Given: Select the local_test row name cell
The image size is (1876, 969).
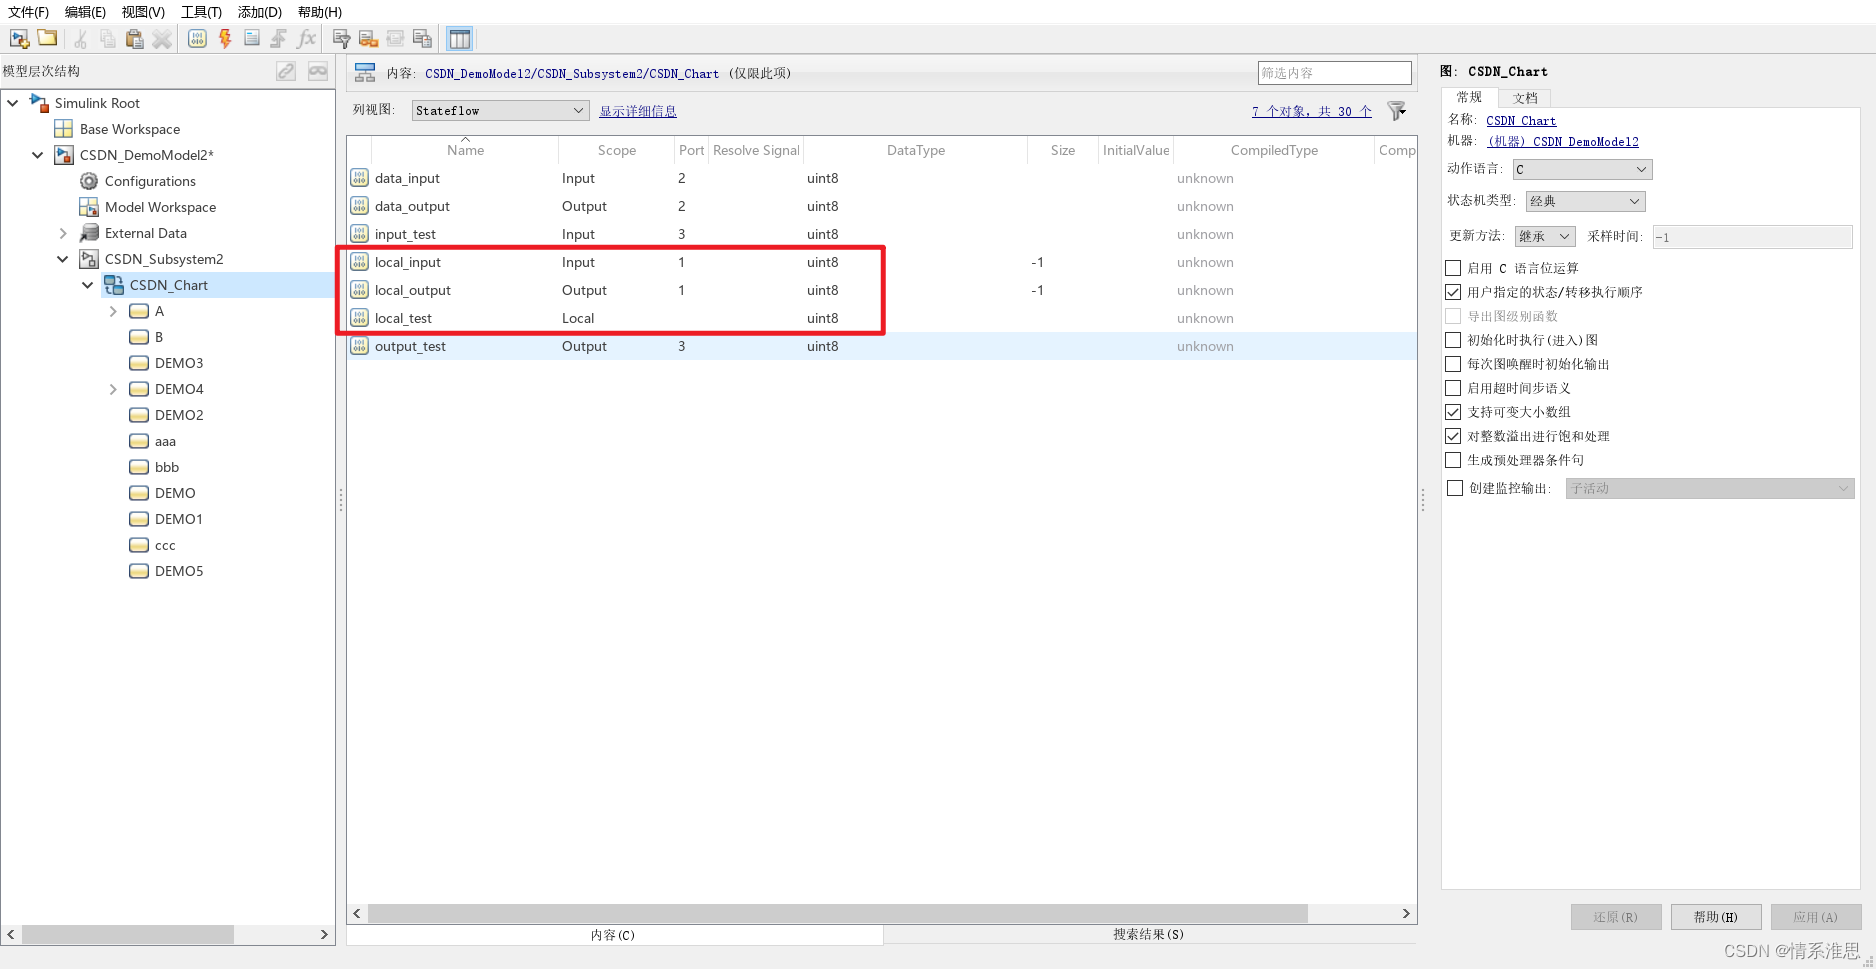Looking at the screenshot, I should [x=403, y=318].
